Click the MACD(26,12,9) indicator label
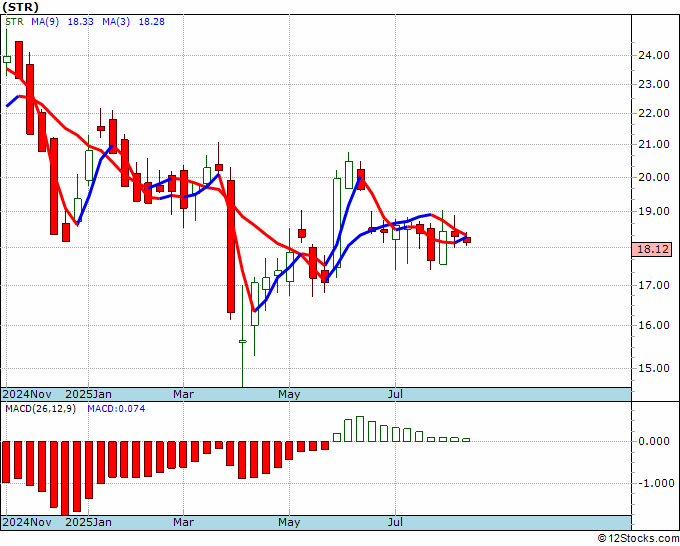The height and width of the screenshot is (546, 680). click(x=40, y=409)
